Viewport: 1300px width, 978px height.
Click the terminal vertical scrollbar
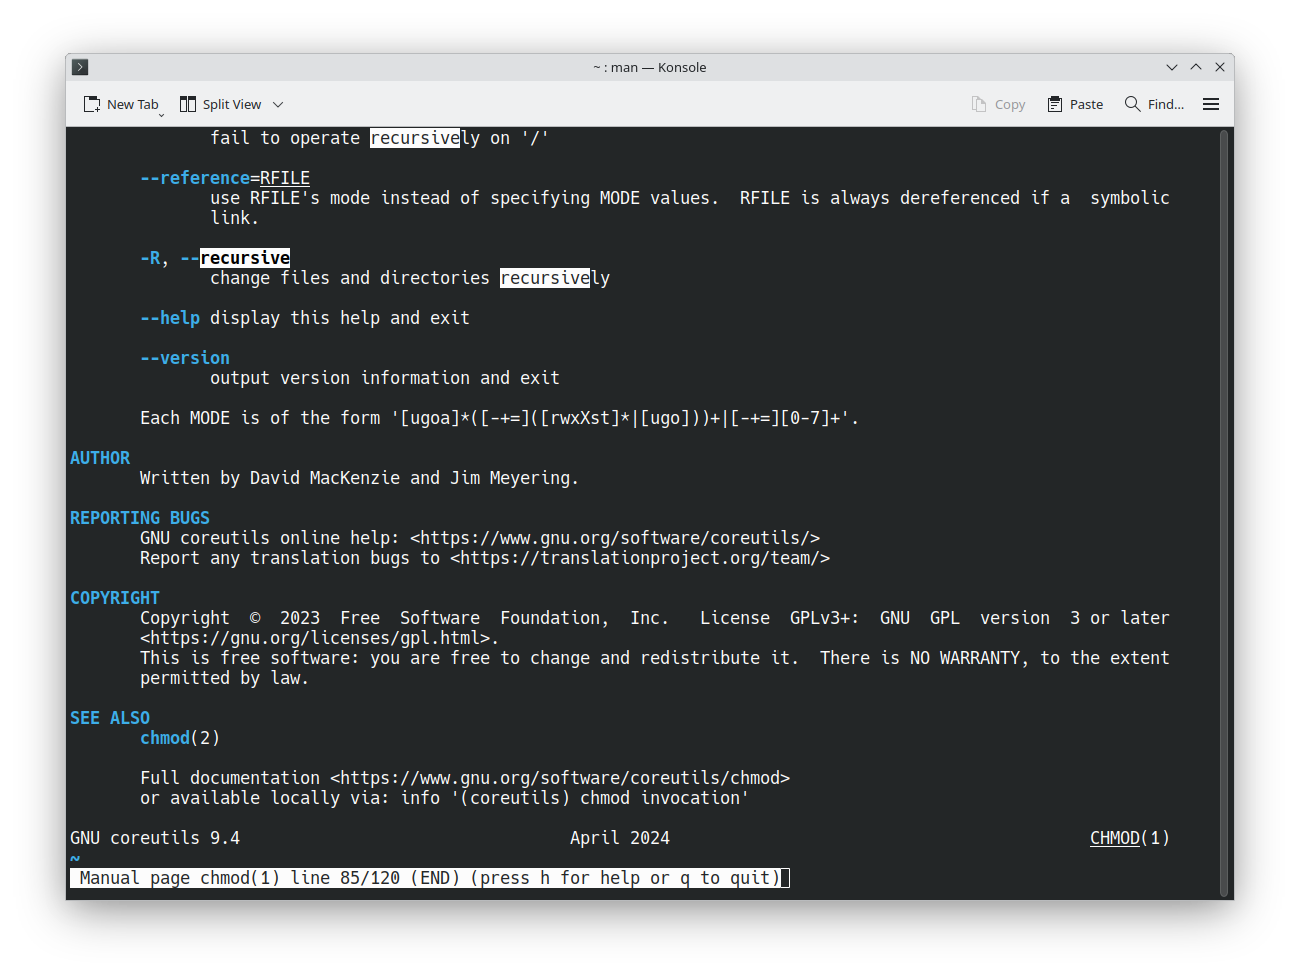coord(1223,512)
